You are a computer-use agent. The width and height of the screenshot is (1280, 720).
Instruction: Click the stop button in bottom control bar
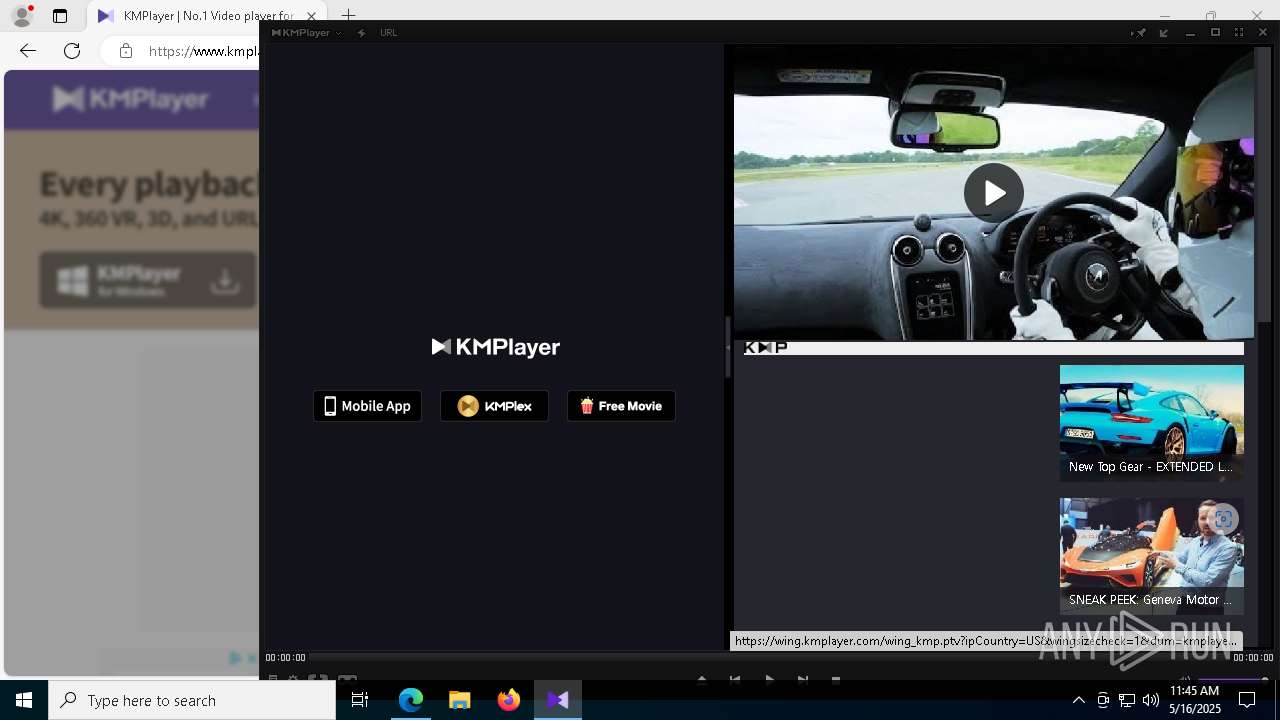[x=836, y=680]
